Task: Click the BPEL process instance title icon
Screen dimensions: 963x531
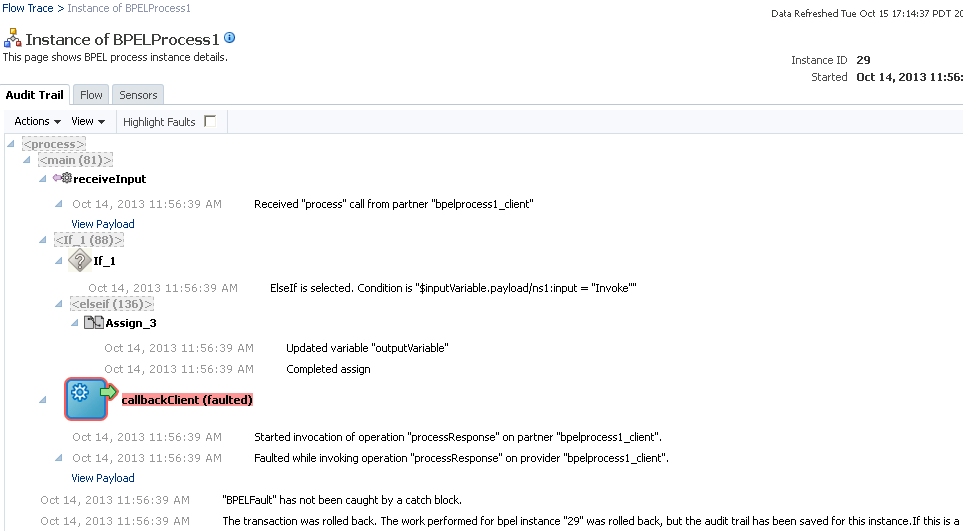Action: [x=12, y=38]
